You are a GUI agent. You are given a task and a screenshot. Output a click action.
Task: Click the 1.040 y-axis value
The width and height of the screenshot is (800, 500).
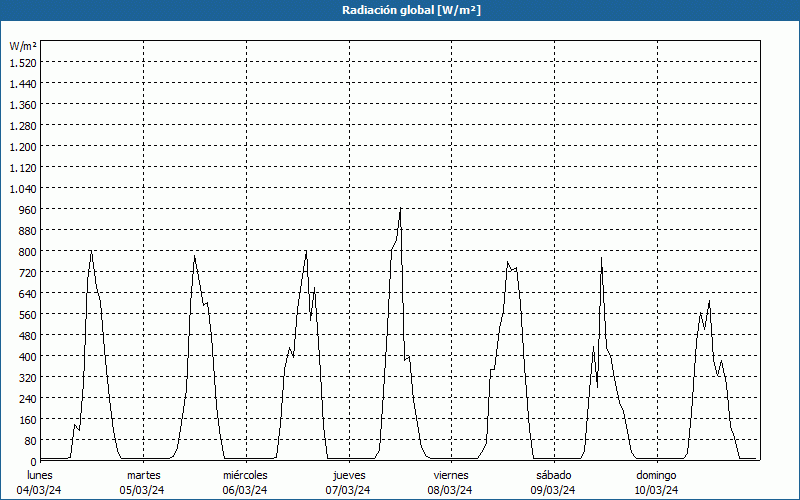click(x=23, y=189)
